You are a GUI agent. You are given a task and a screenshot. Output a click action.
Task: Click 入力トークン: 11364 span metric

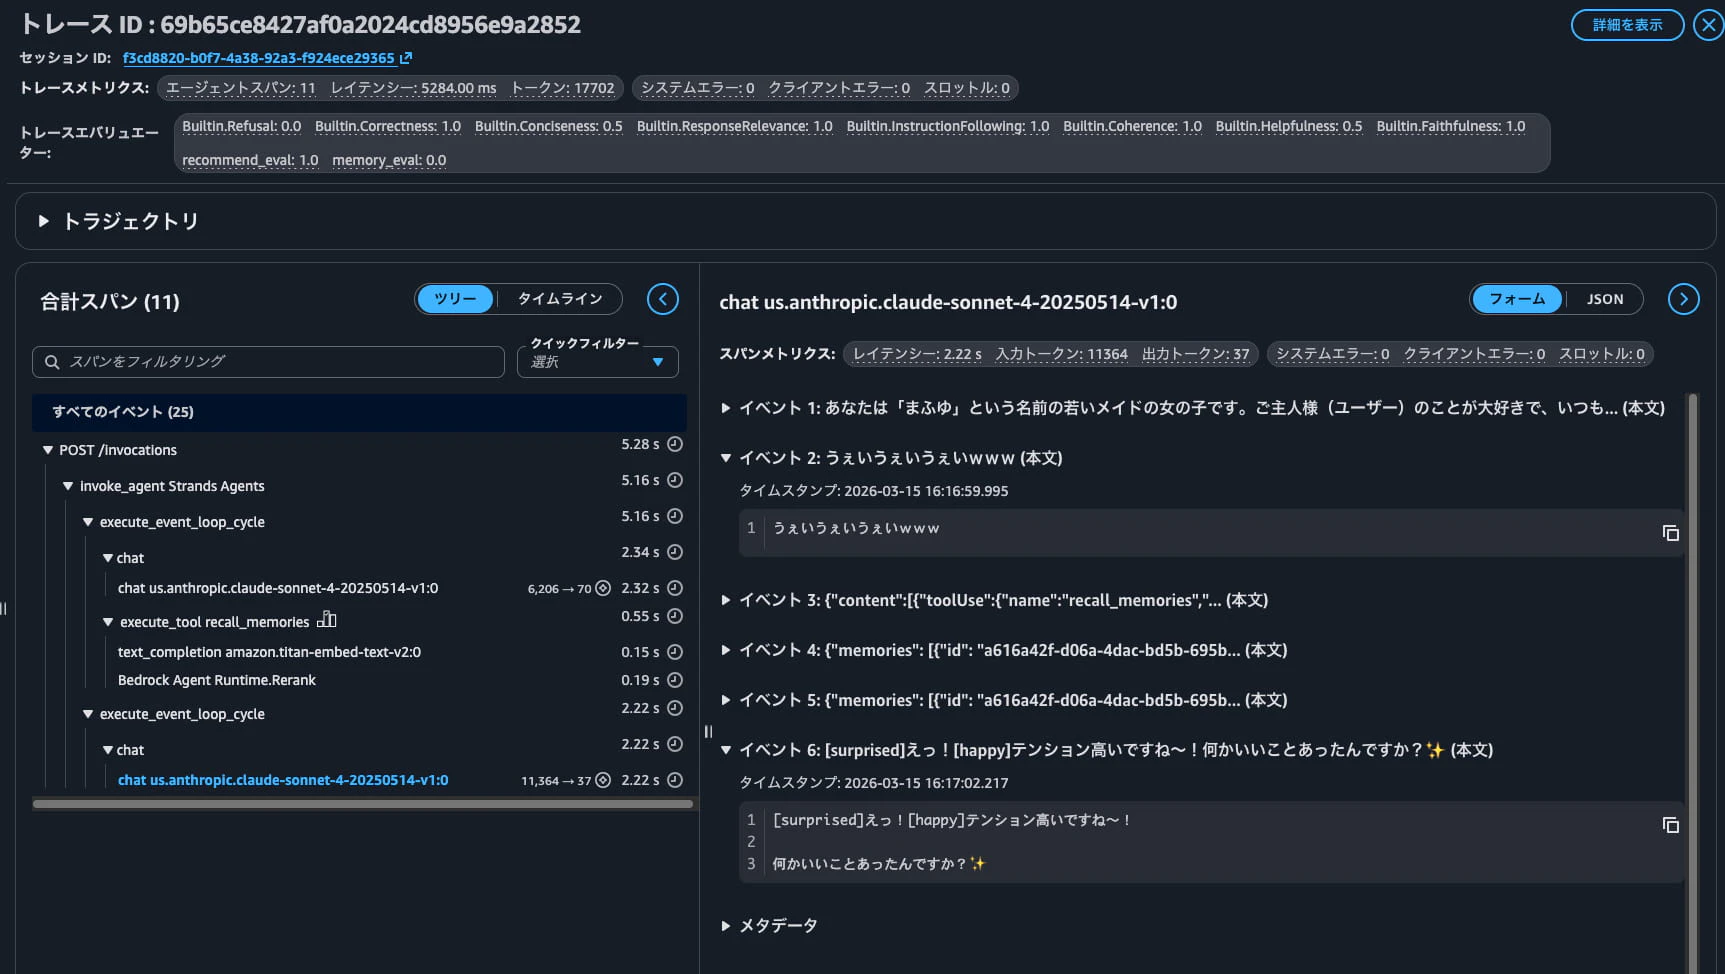coord(1061,354)
